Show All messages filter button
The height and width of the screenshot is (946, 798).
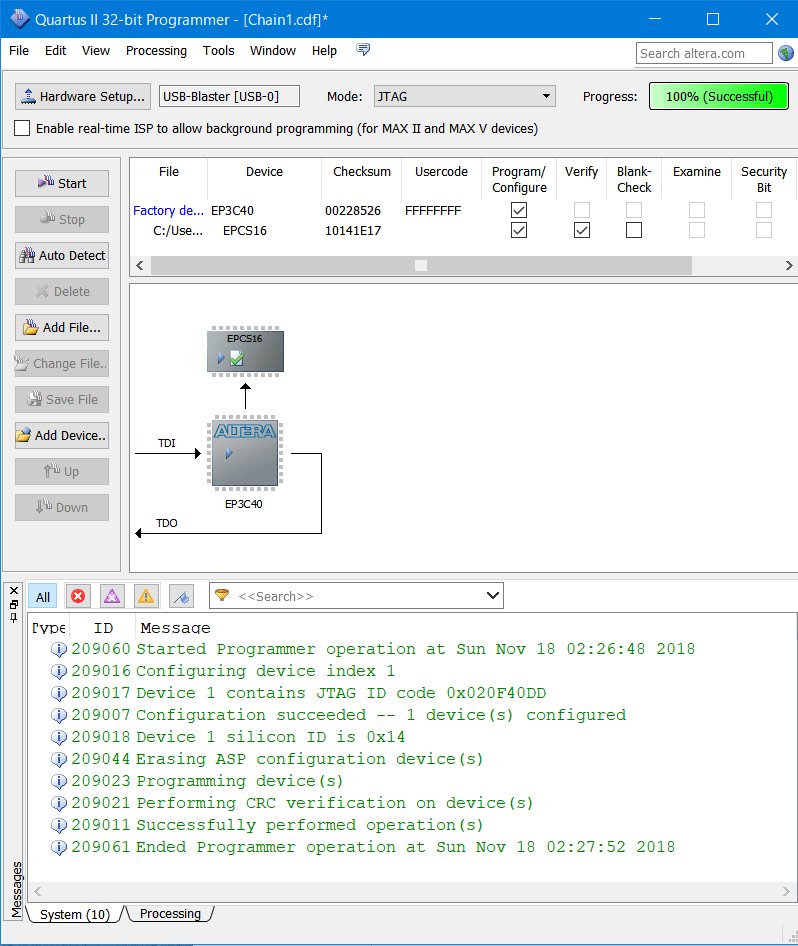(43, 597)
